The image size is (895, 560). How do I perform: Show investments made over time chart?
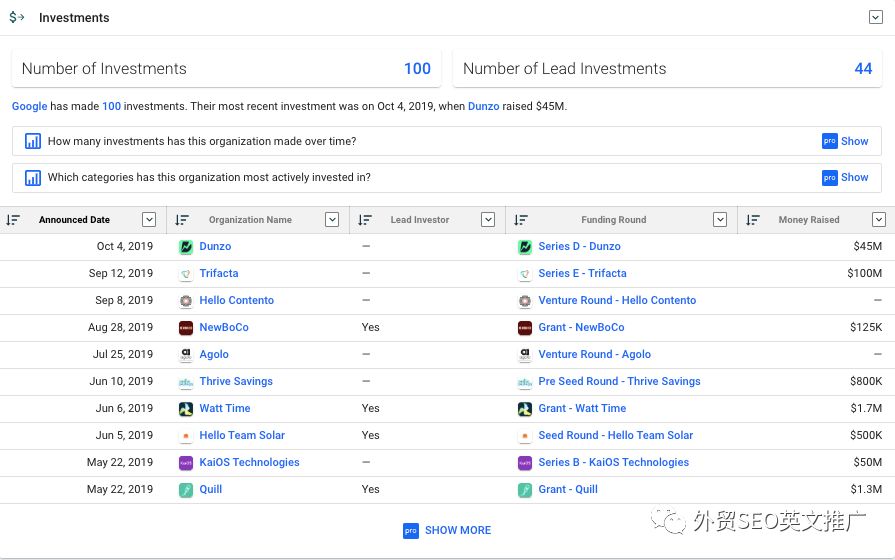pos(845,141)
